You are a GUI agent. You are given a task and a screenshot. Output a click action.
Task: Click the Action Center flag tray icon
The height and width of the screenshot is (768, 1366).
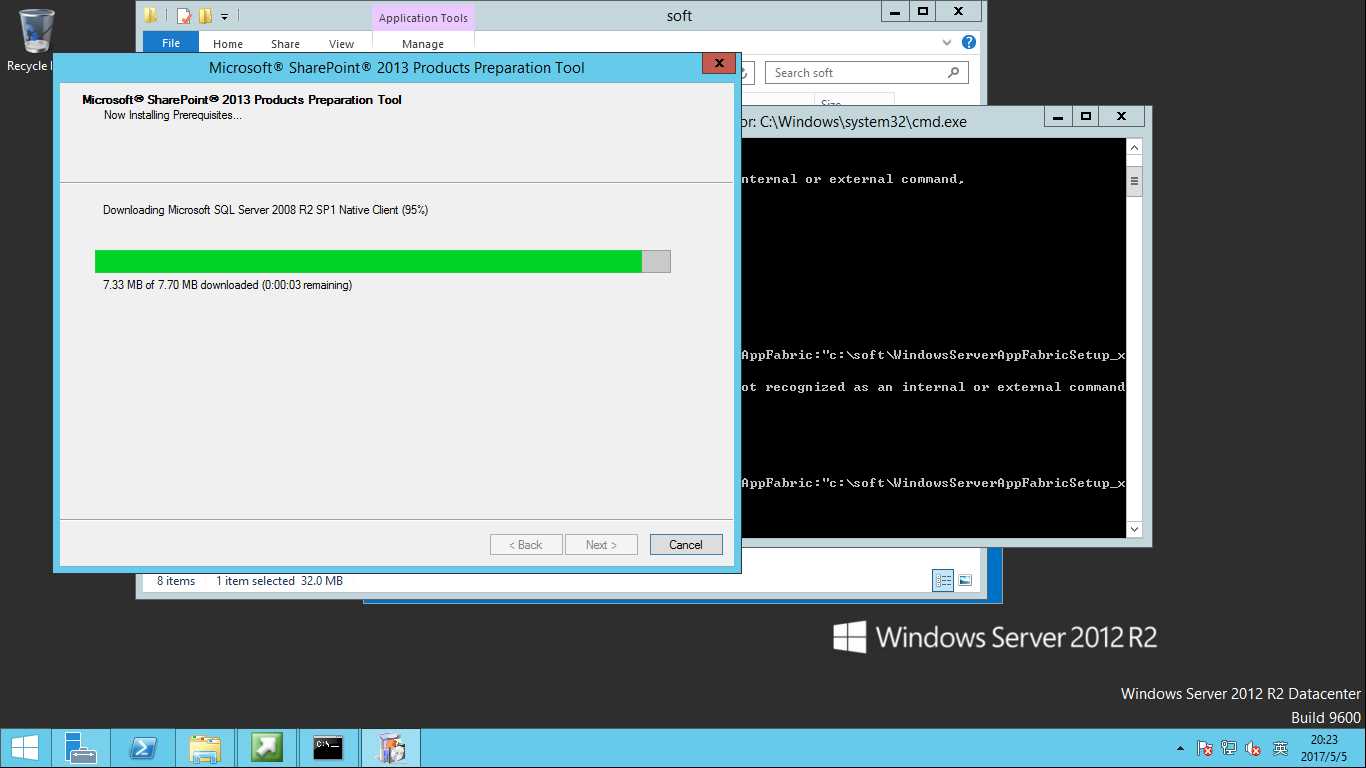(x=1205, y=748)
